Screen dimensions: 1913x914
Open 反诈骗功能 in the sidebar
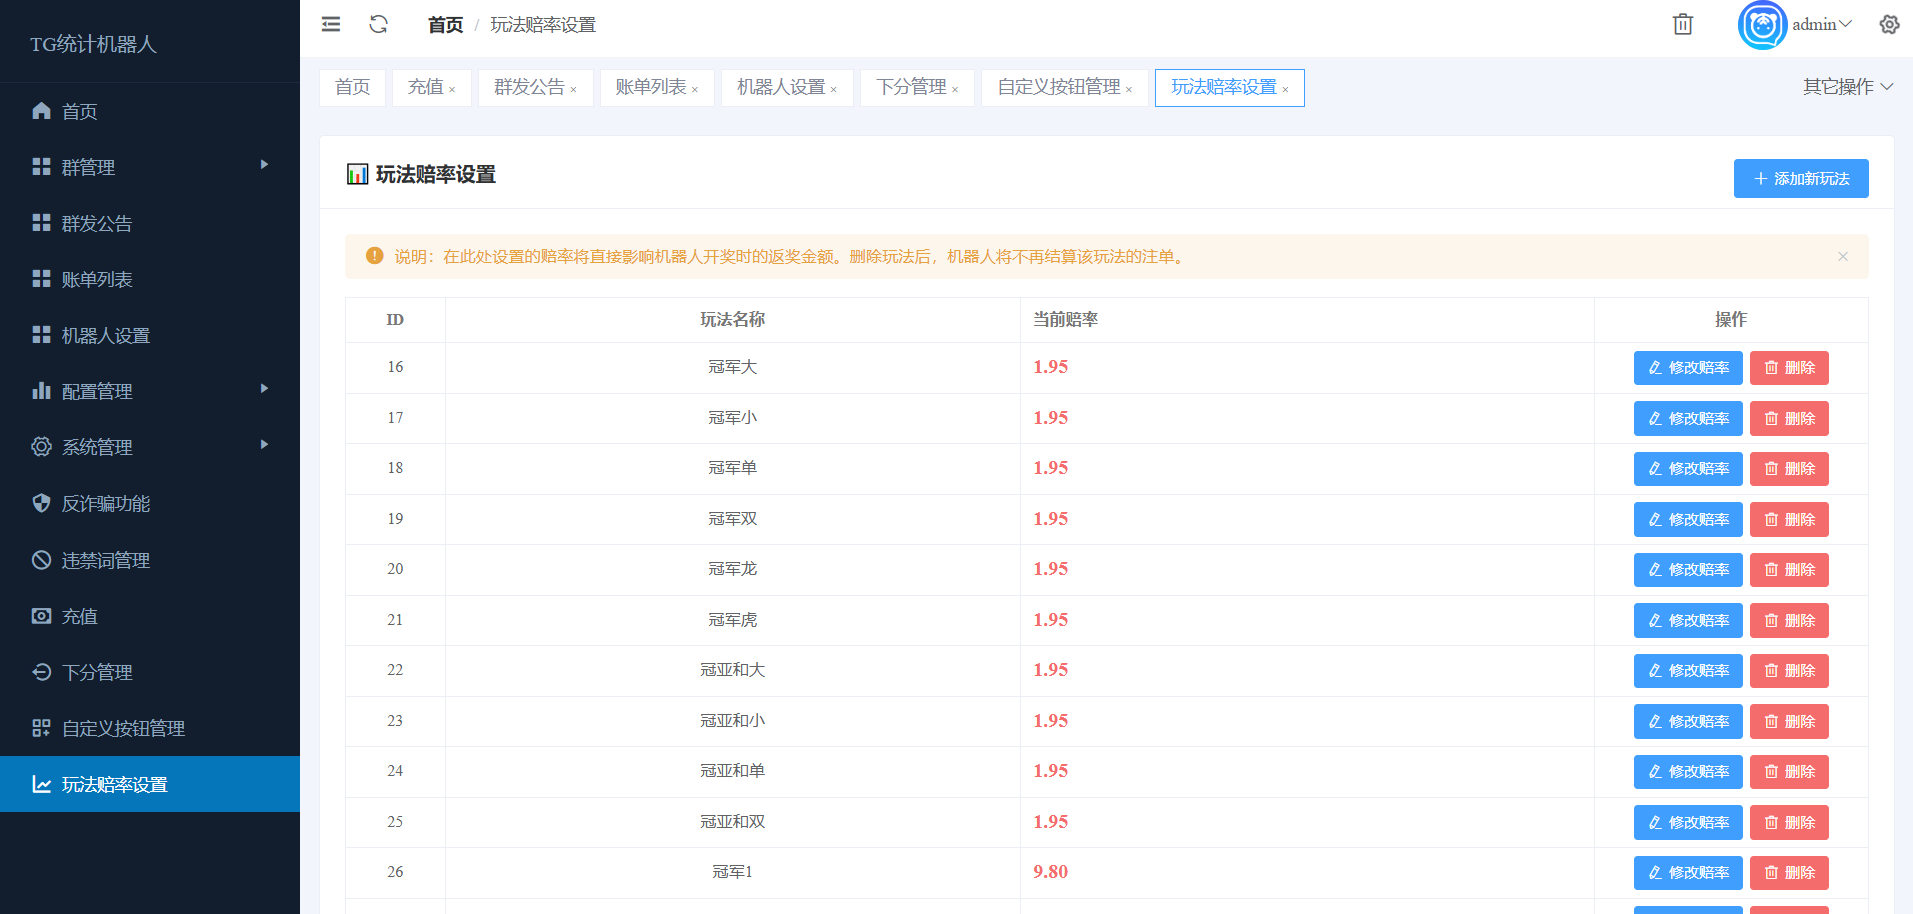[x=106, y=504]
